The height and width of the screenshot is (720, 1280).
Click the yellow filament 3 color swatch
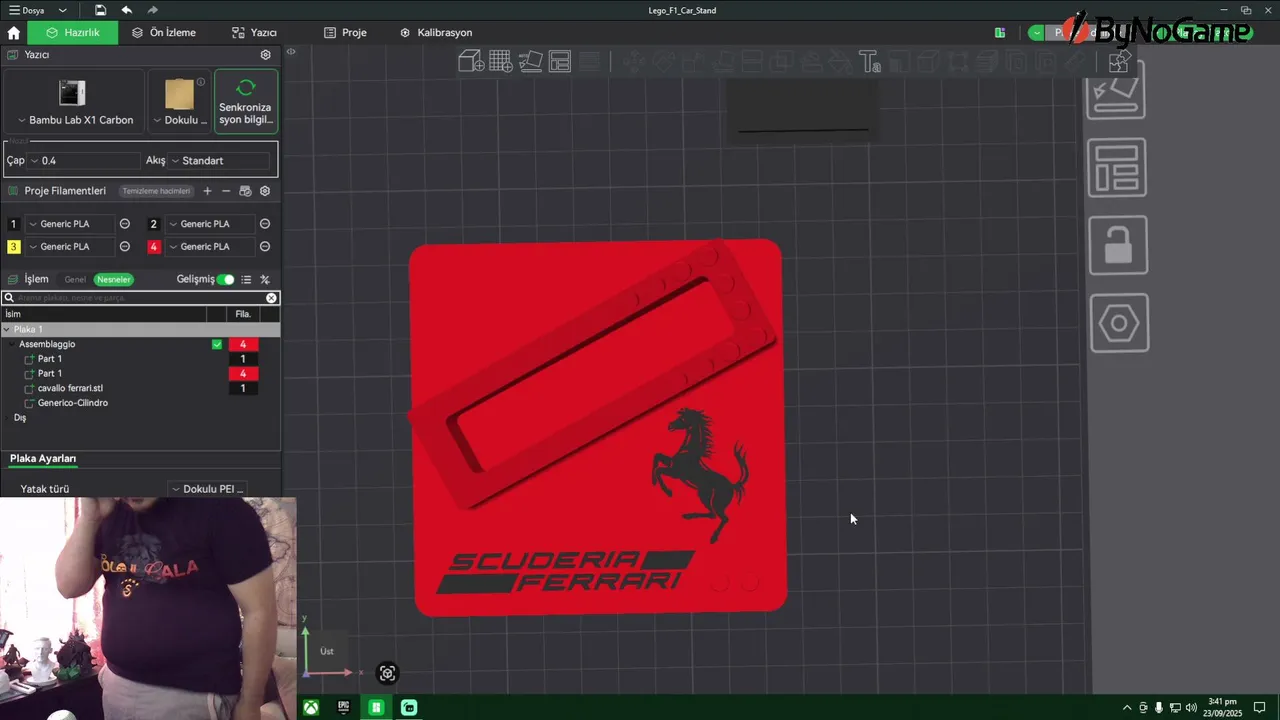(x=13, y=247)
